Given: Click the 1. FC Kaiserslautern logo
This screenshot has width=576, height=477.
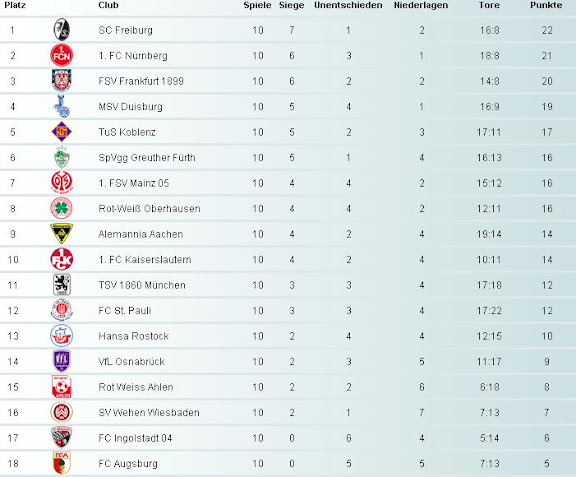Looking at the screenshot, I should pos(61,259).
